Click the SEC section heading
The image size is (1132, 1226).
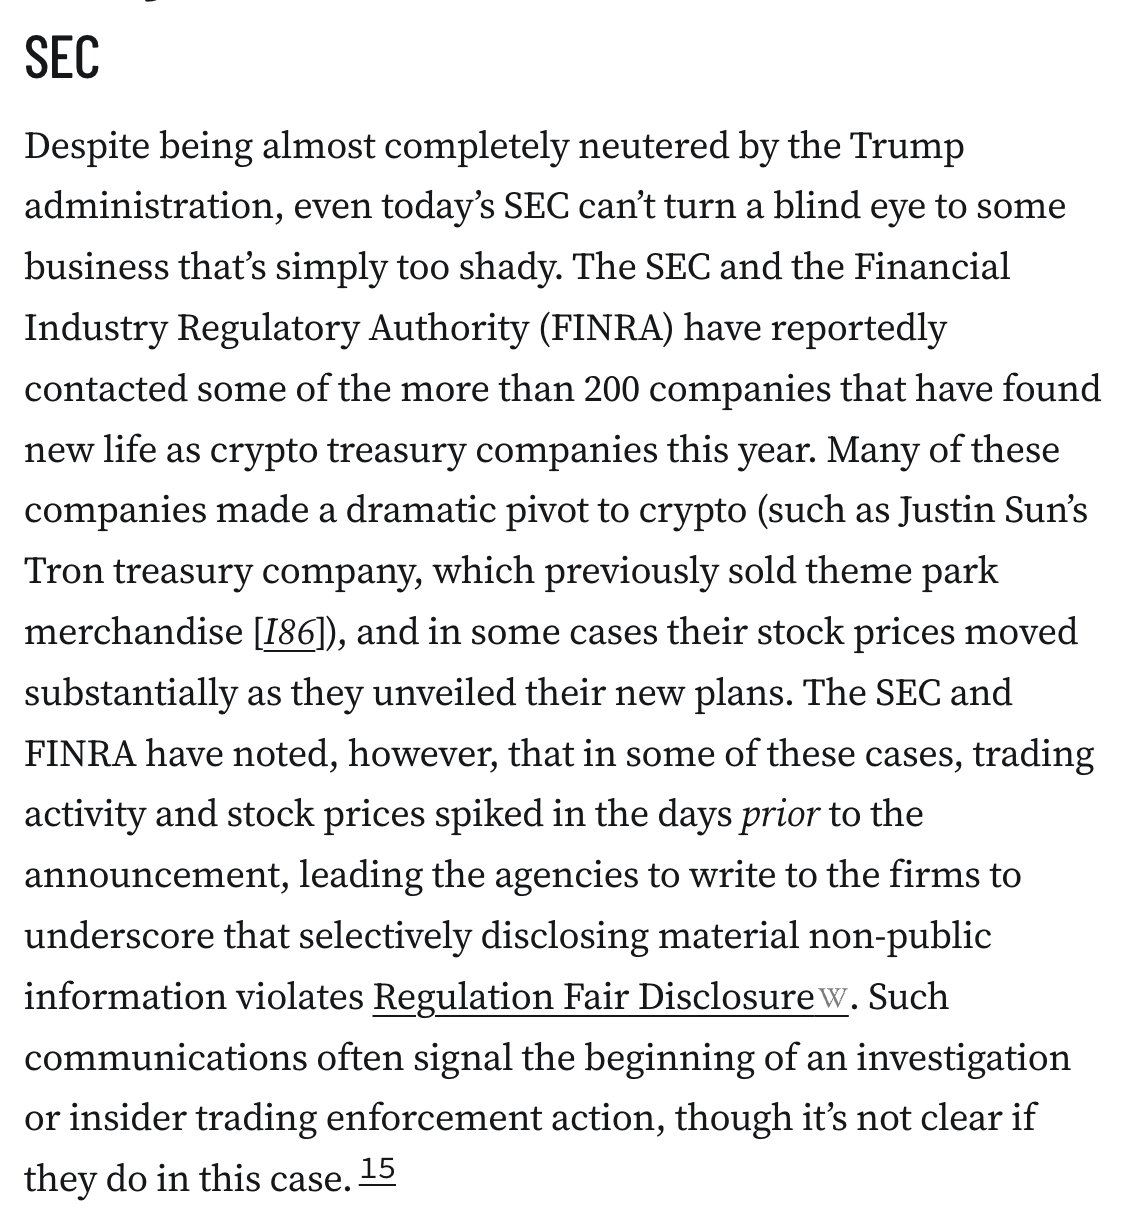tap(62, 57)
